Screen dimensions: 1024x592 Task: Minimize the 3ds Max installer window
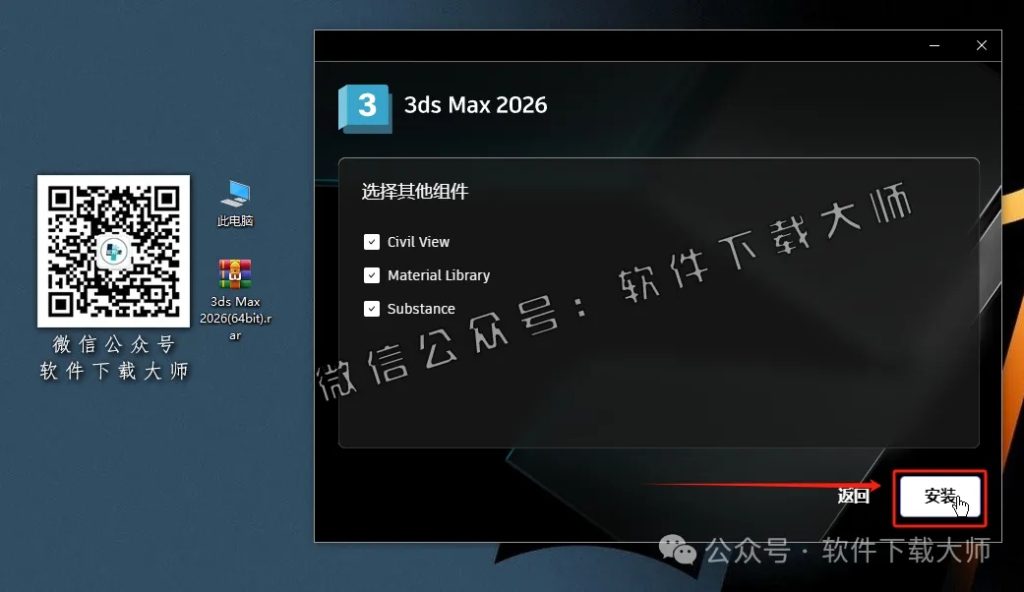(934, 45)
